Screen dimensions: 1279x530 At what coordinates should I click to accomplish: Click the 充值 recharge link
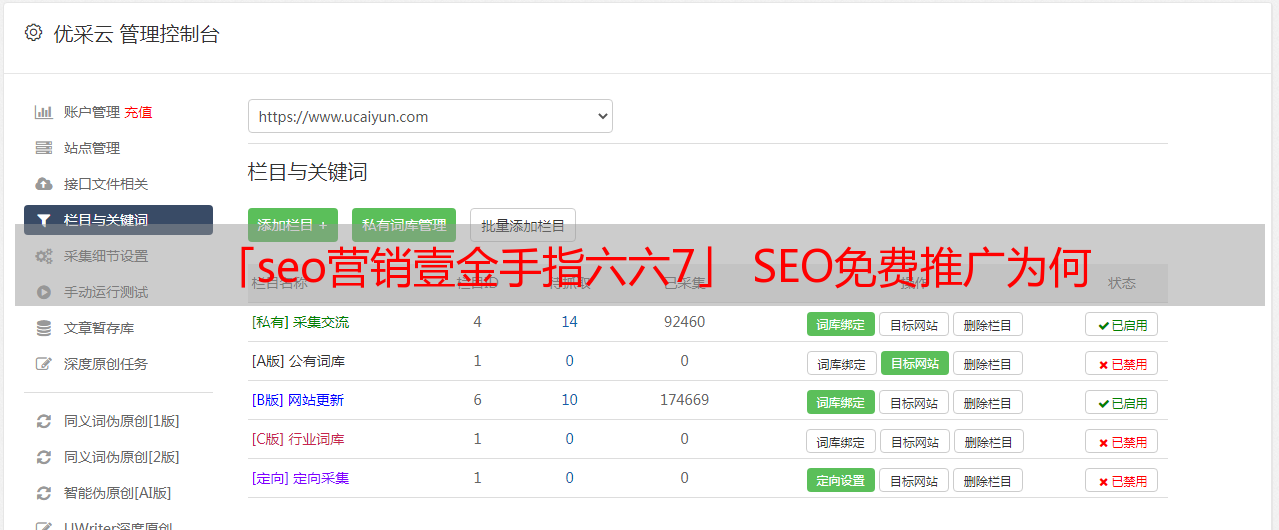pos(138,112)
